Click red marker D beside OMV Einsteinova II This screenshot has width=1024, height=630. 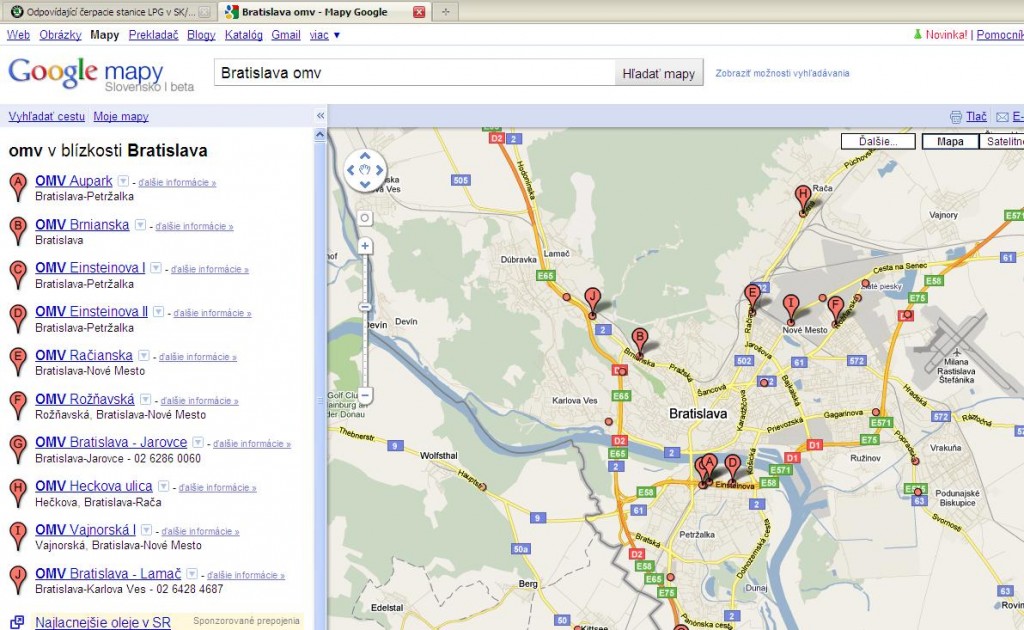[x=18, y=317]
